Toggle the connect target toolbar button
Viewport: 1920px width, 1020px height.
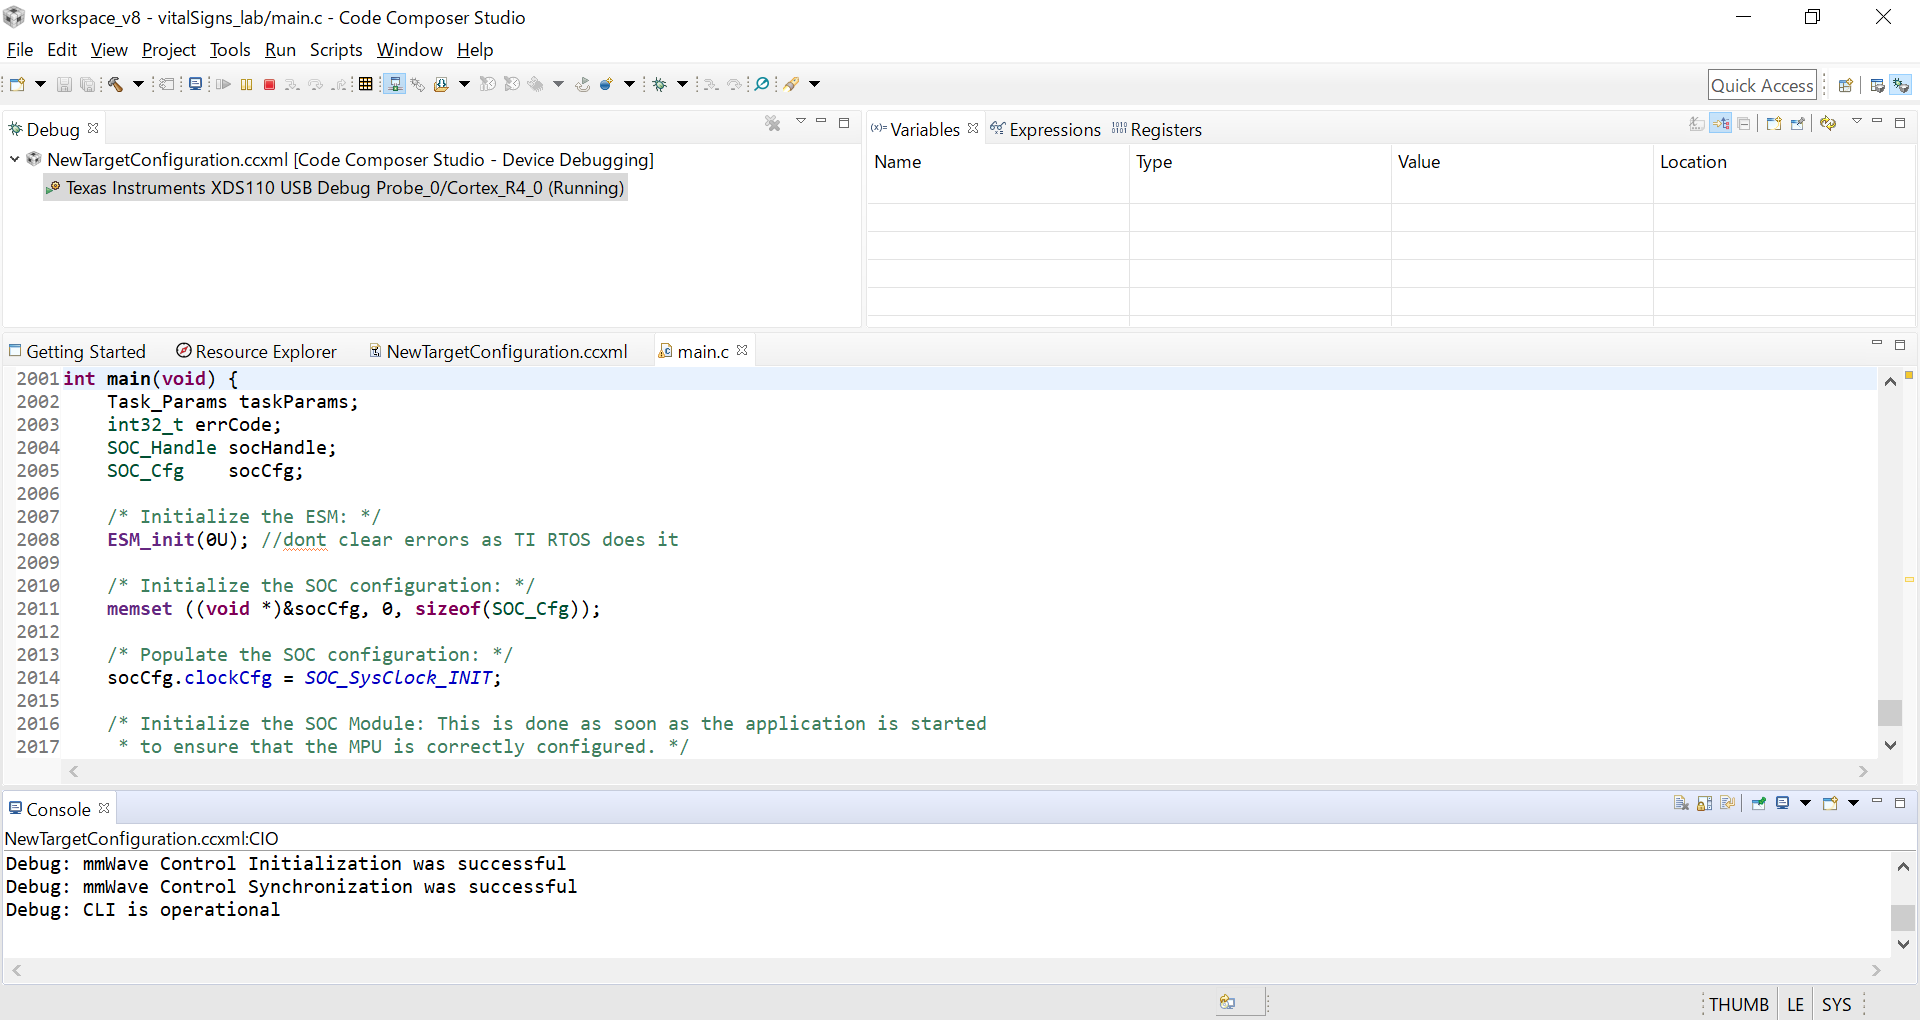point(395,84)
